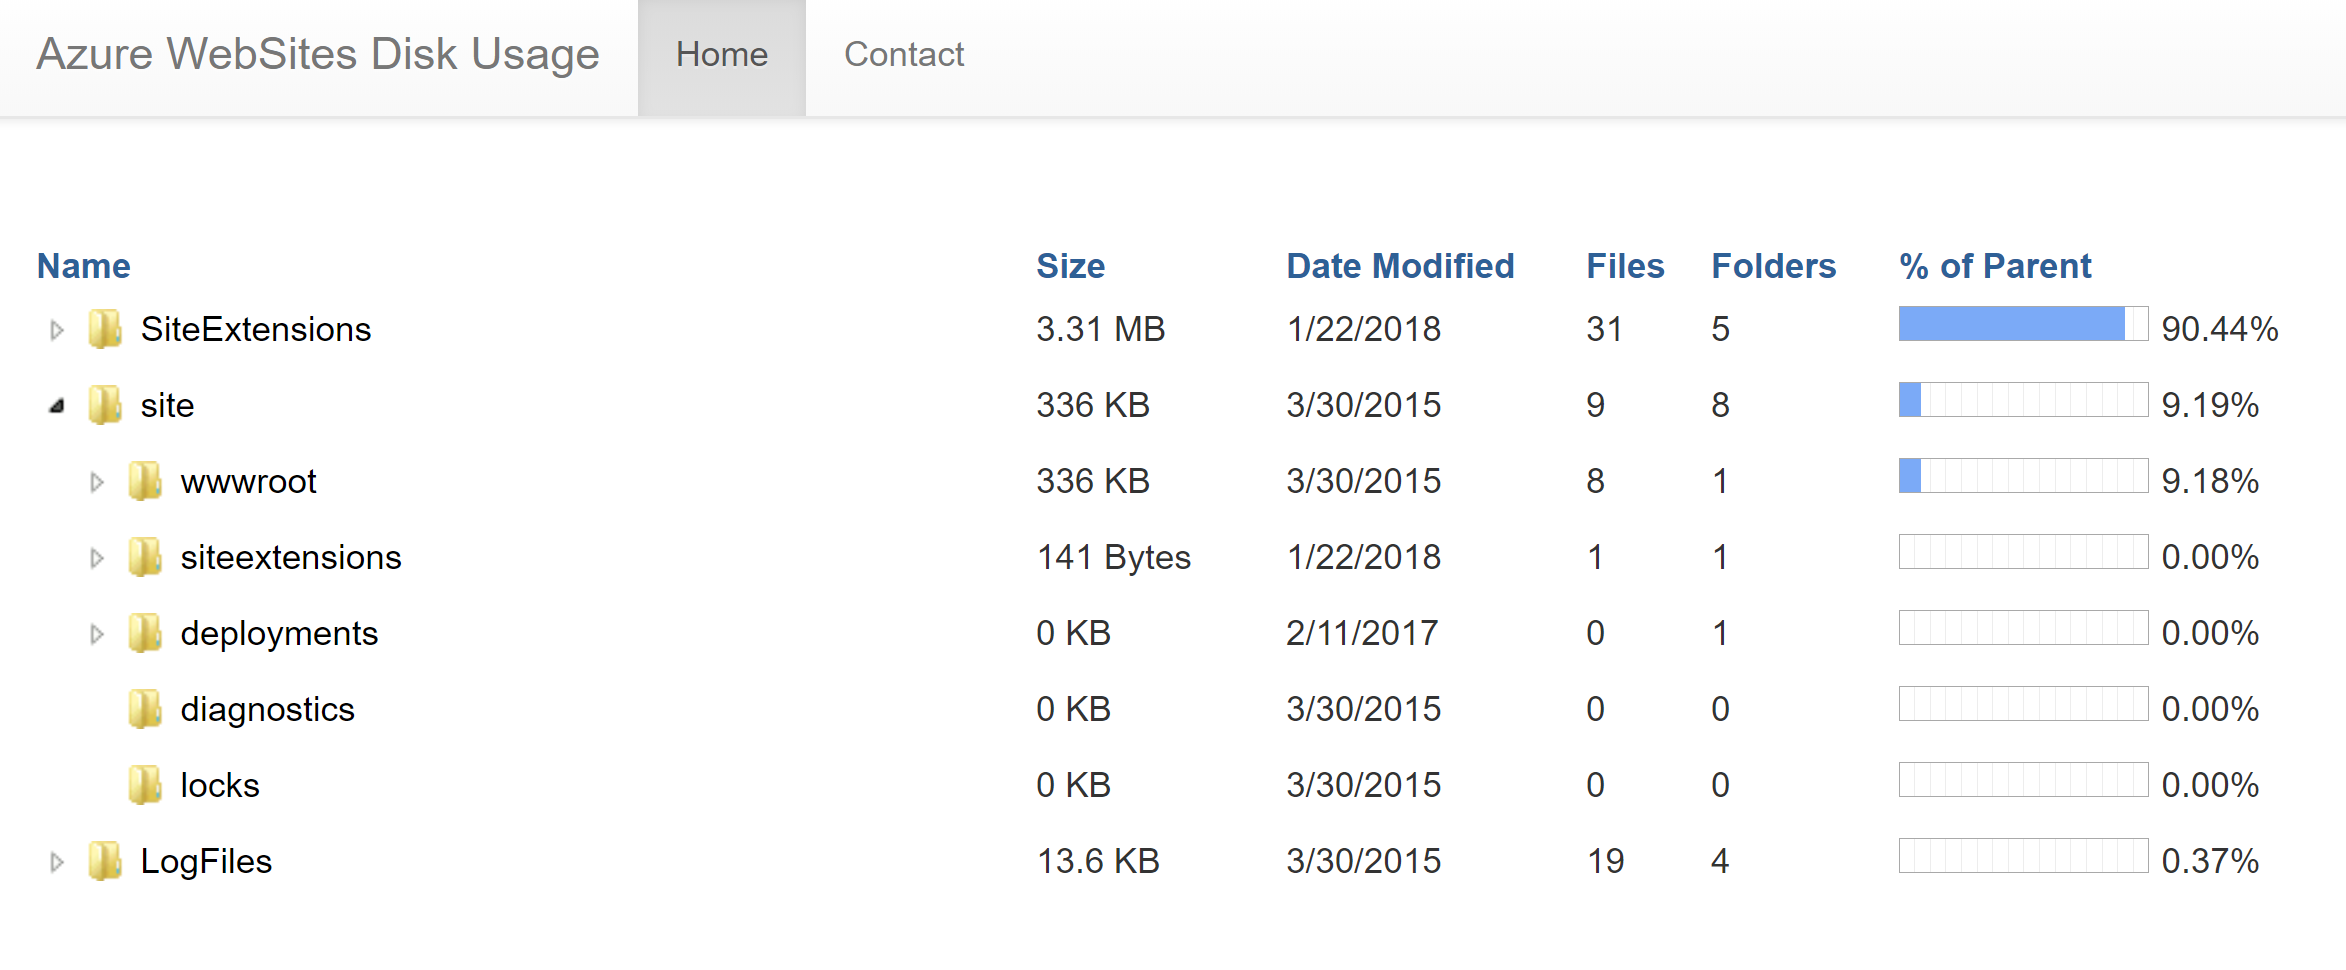This screenshot has height=970, width=2346.
Task: Click the diagnostics empty usage bar
Action: 2023,704
